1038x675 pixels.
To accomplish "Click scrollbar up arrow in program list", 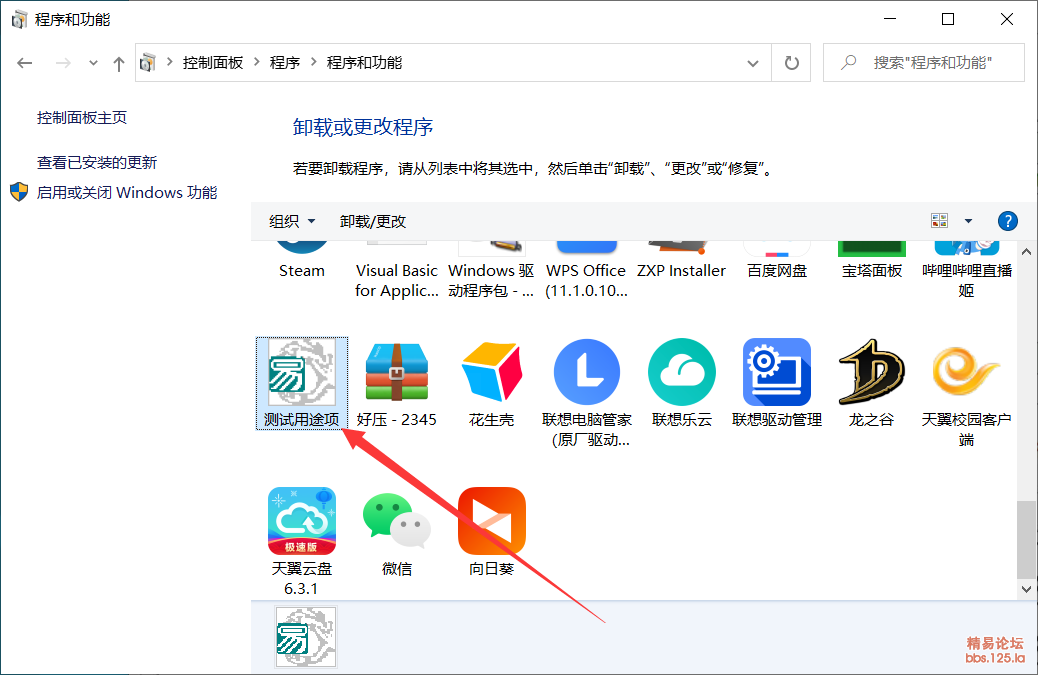I will click(x=1026, y=251).
